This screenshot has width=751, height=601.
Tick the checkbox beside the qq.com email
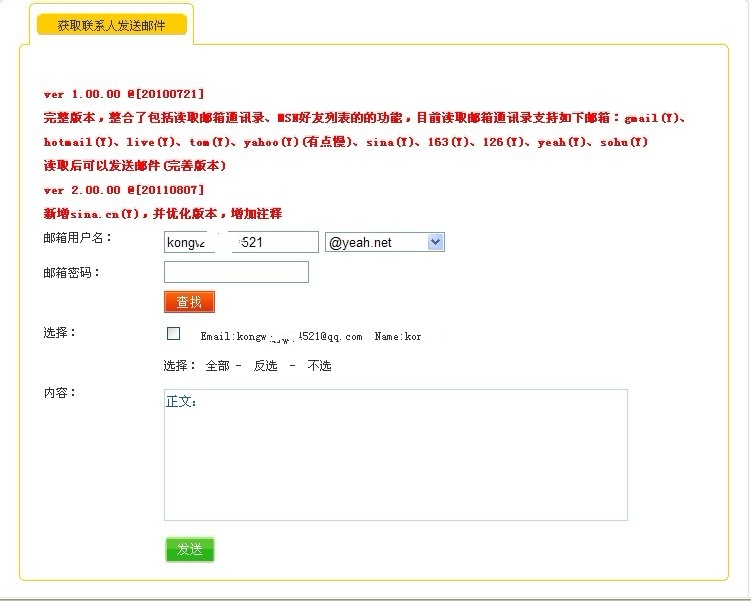pyautogui.click(x=173, y=333)
